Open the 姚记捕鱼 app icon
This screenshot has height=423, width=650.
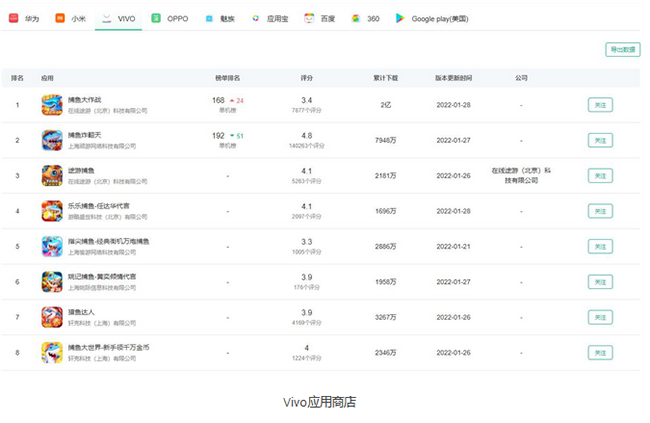tap(52, 282)
